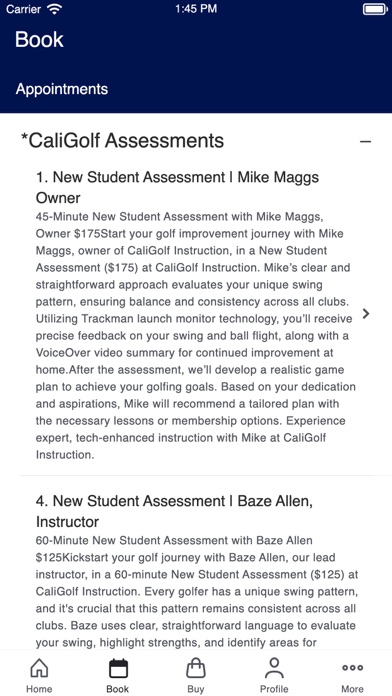
Task: Tap the Home house icon
Action: tap(39, 668)
